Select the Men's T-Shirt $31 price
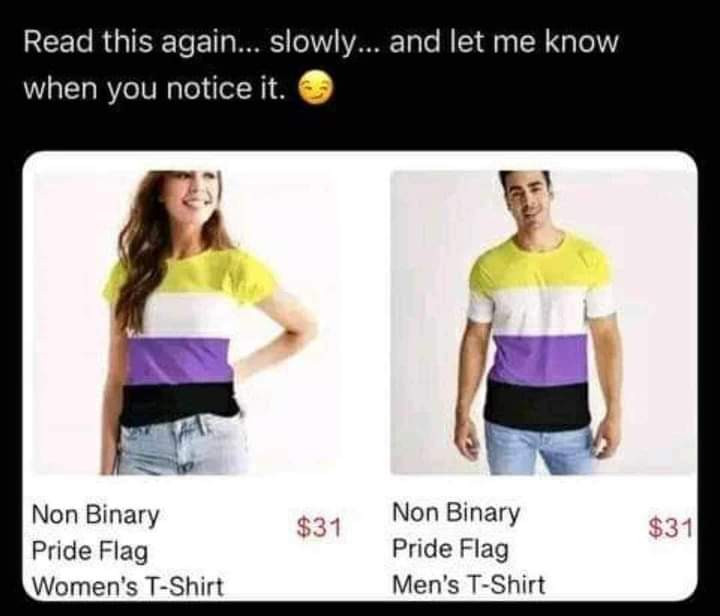The width and height of the screenshot is (720, 616). (671, 527)
